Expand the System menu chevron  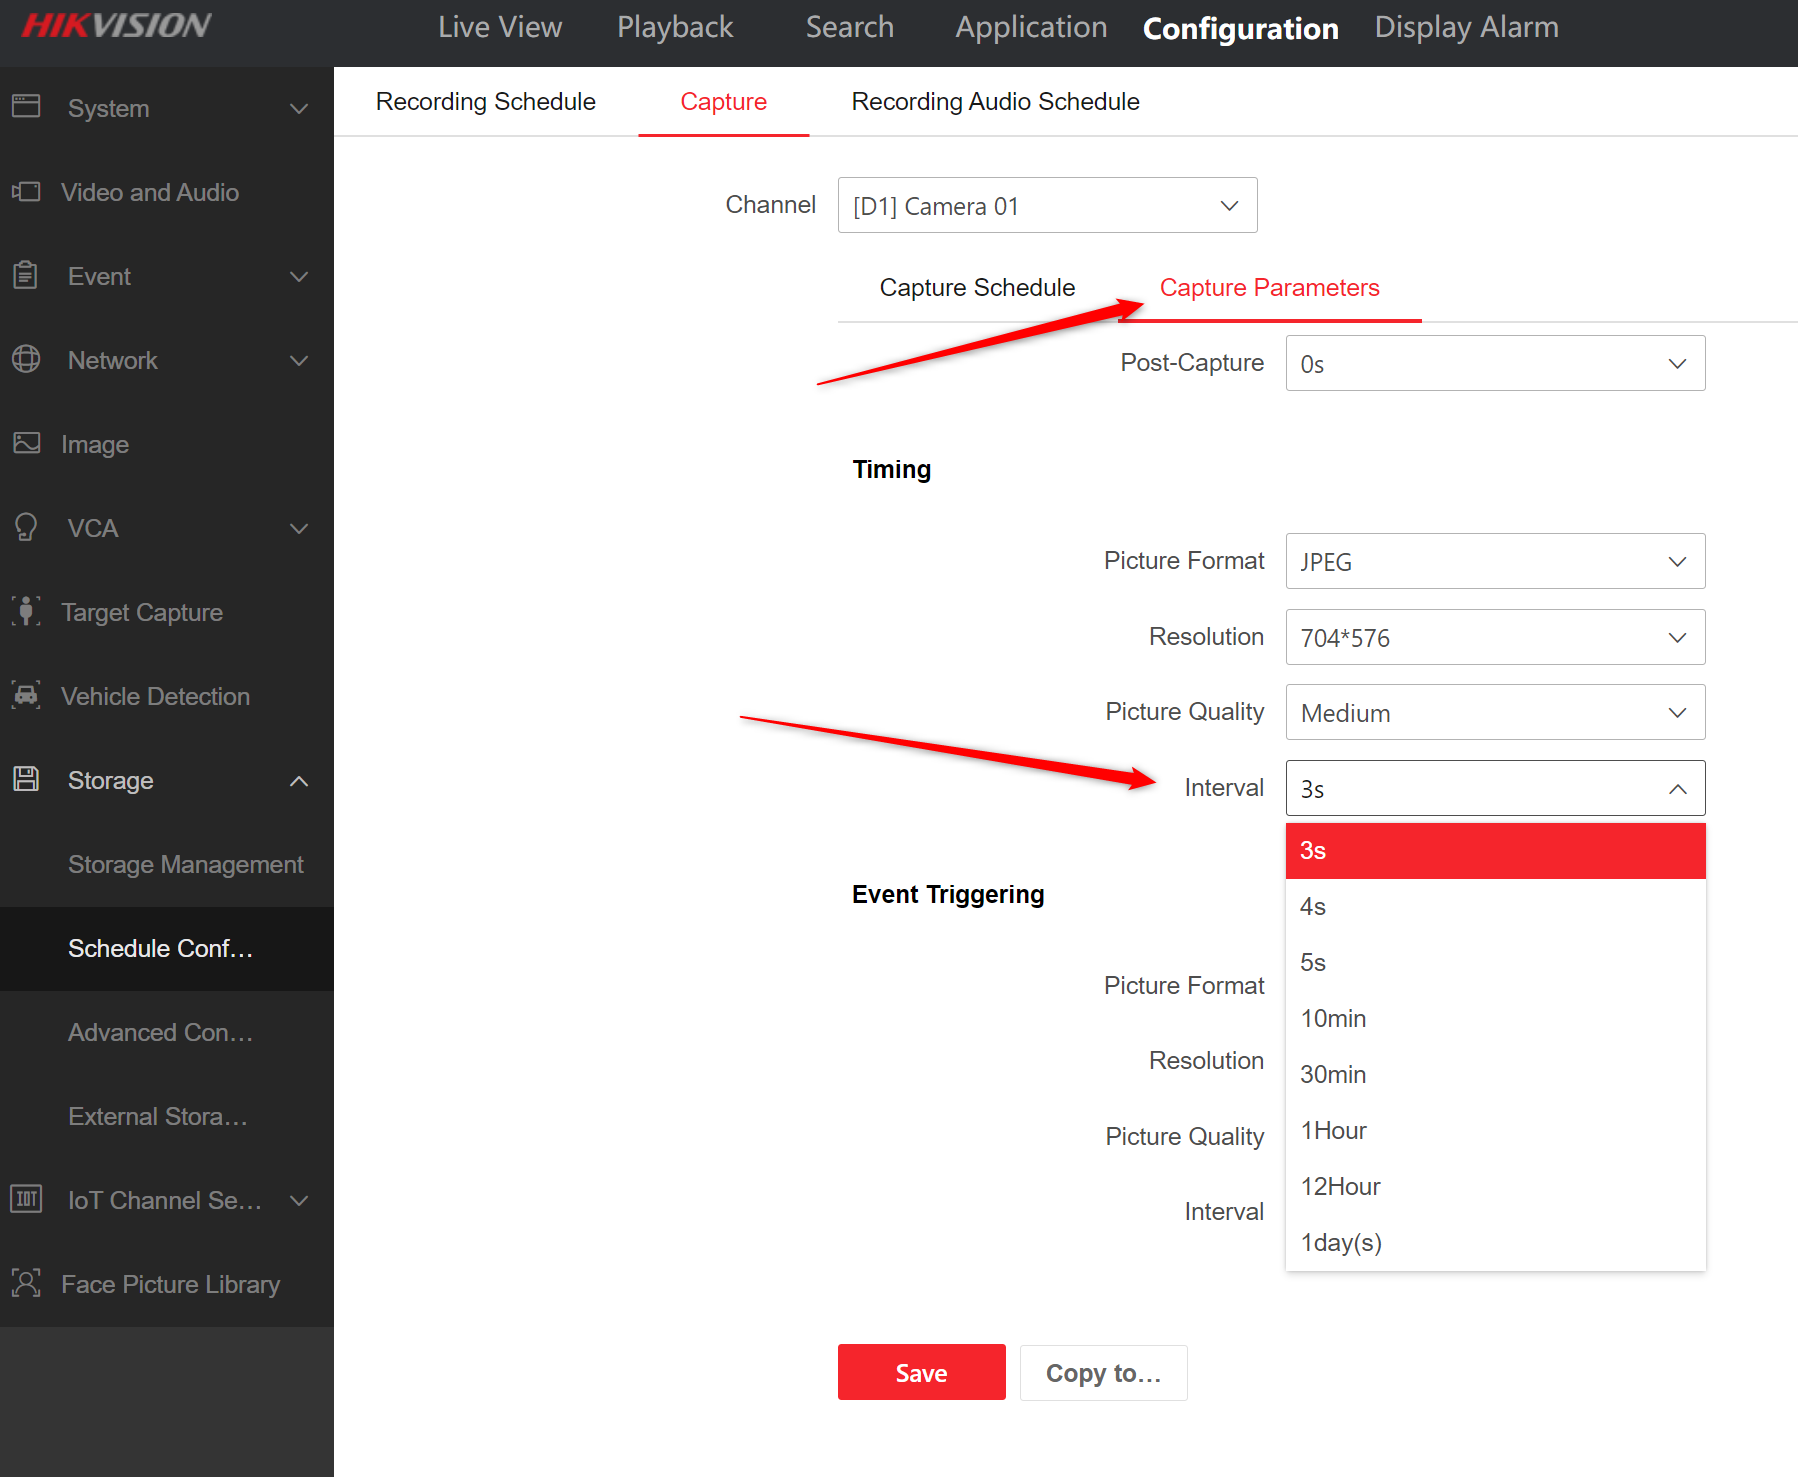[x=299, y=108]
